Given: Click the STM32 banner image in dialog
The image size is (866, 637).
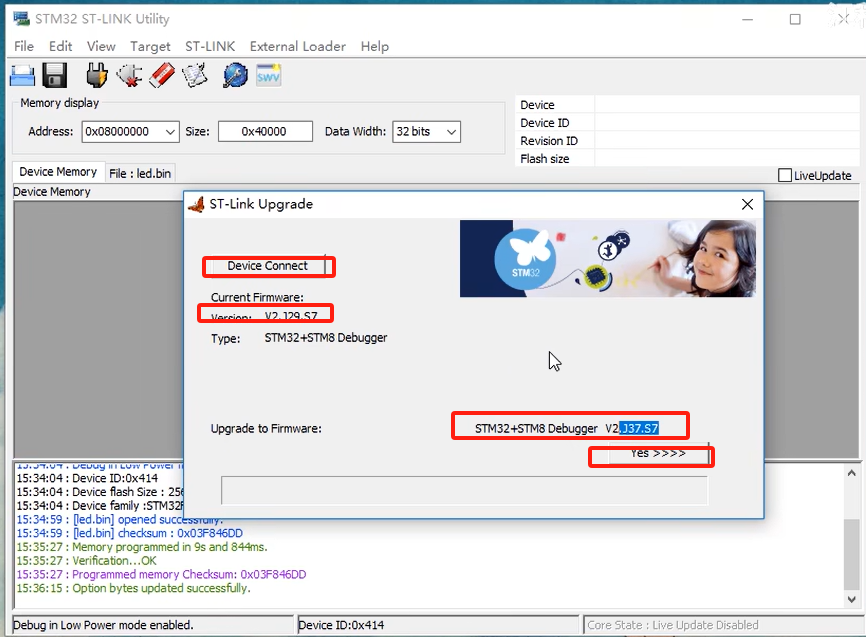Looking at the screenshot, I should click(x=608, y=259).
